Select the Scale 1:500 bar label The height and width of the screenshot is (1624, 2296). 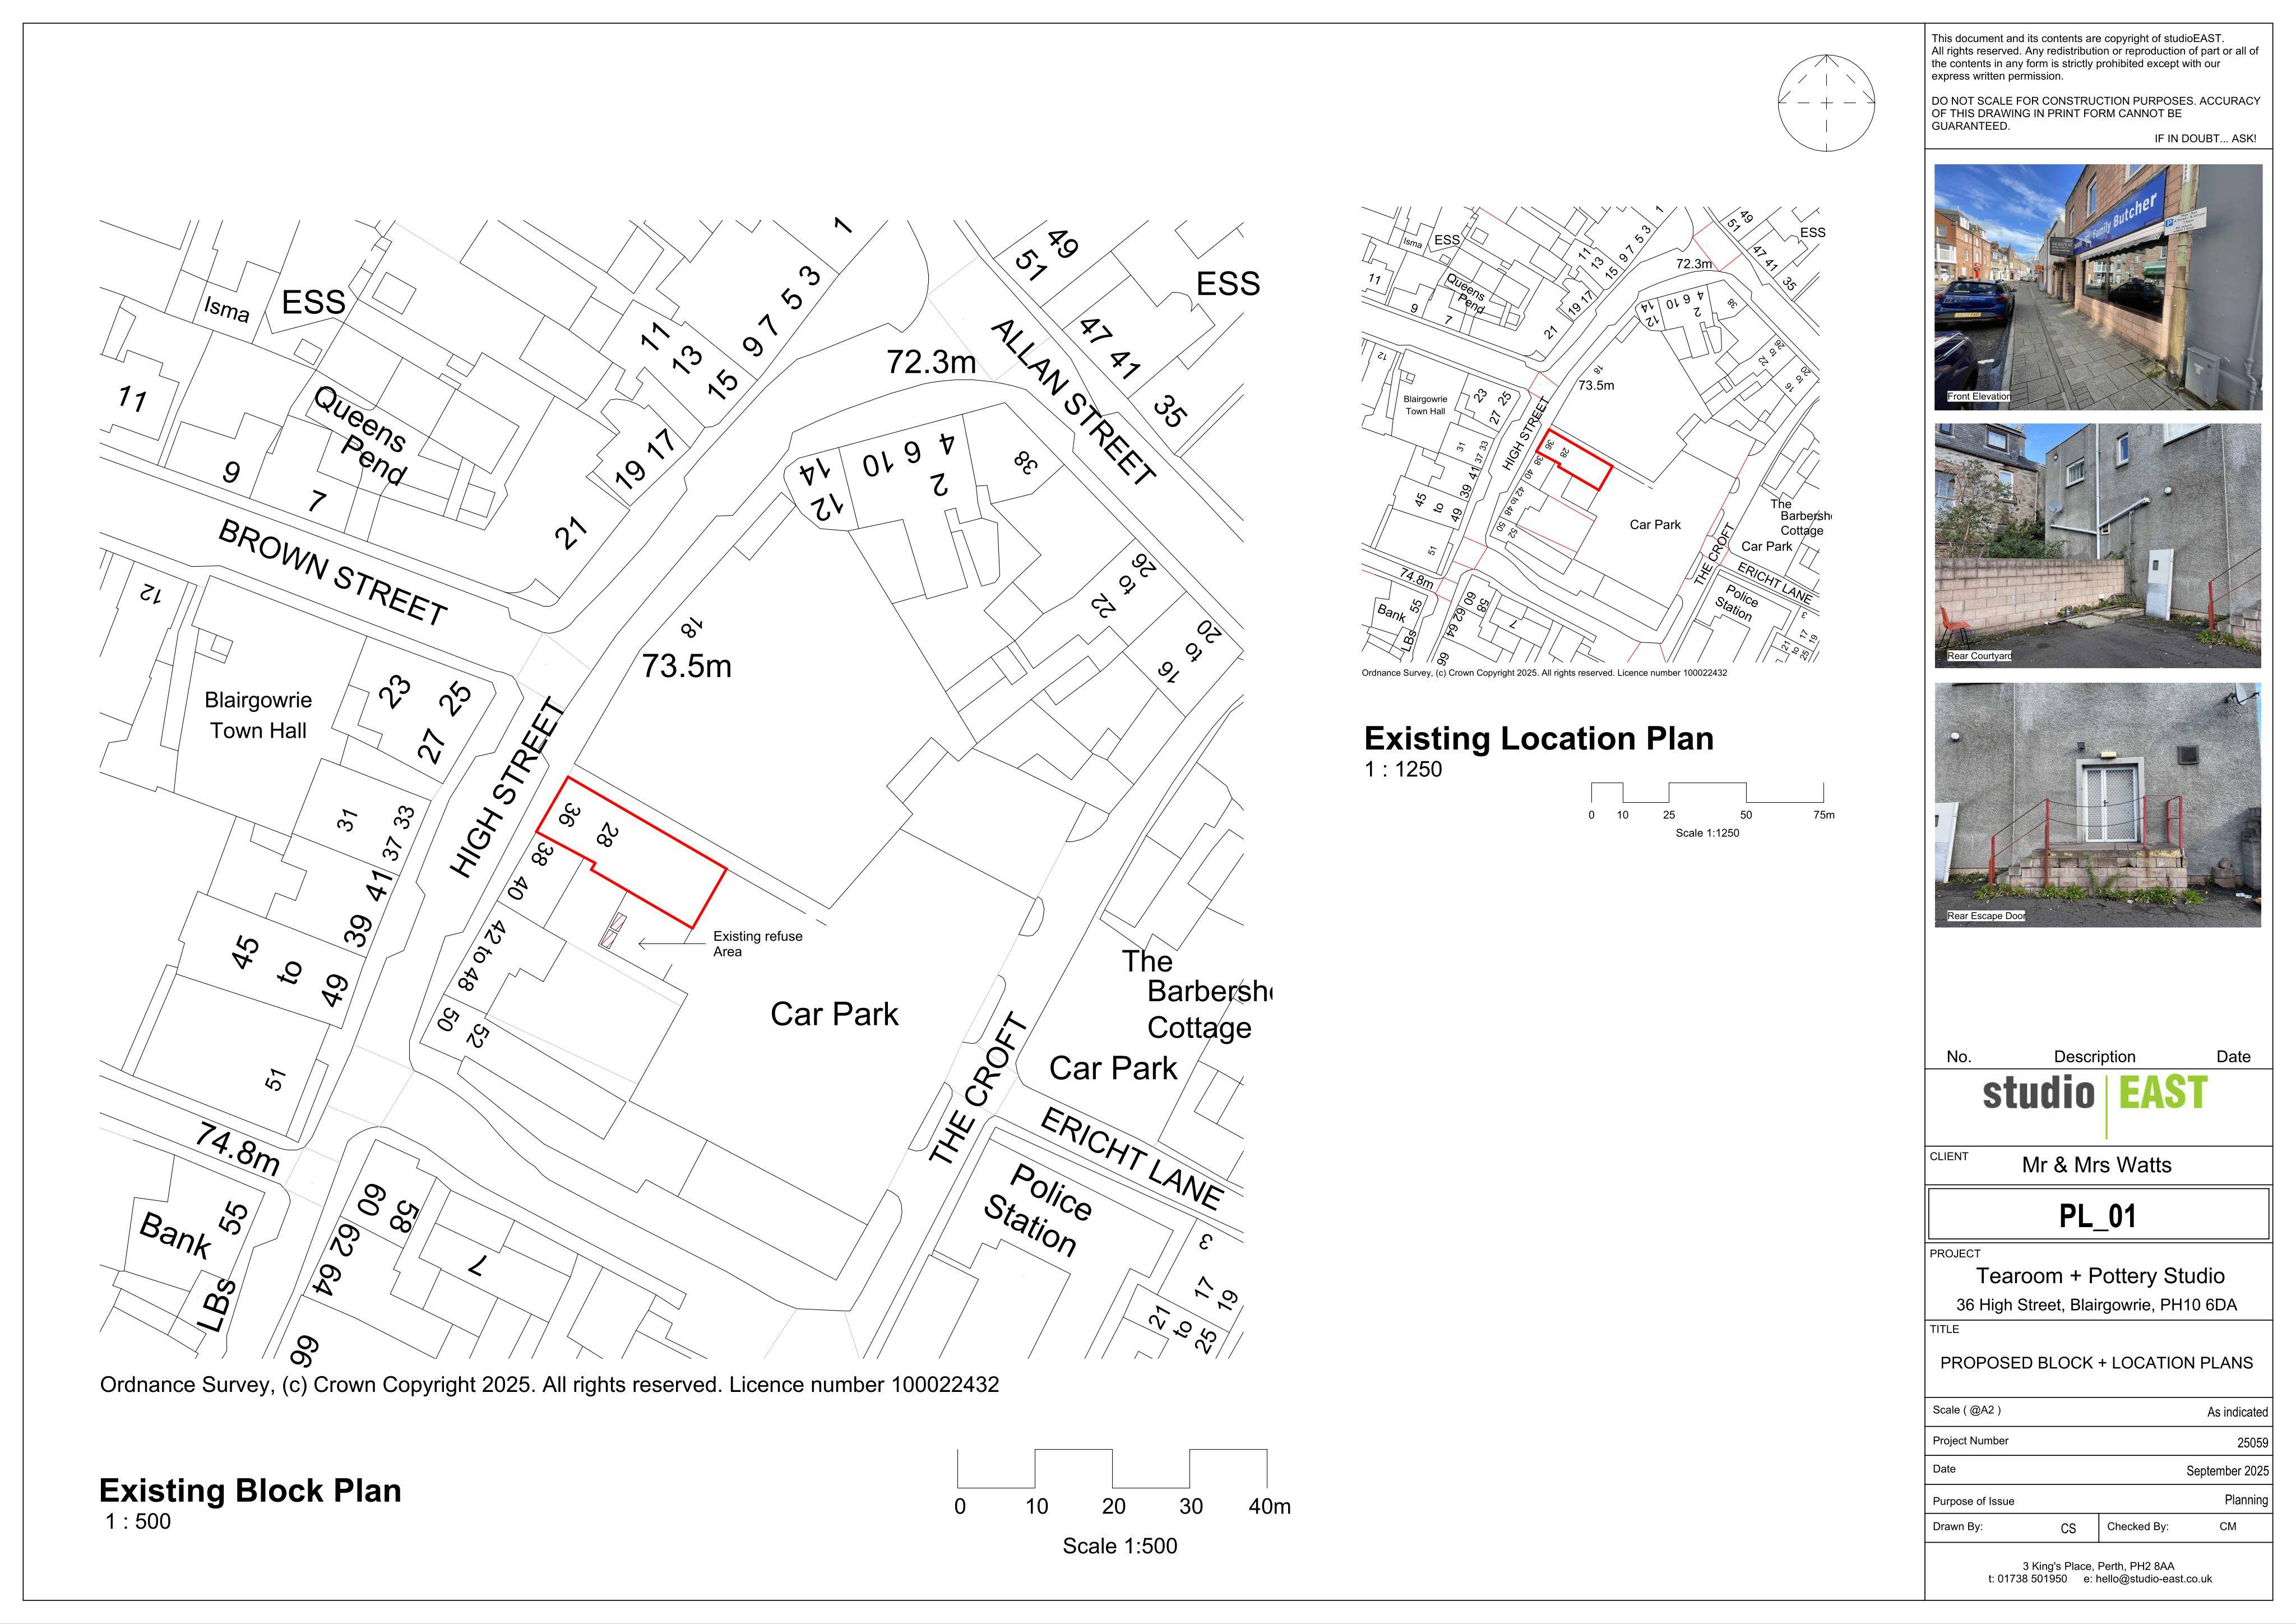click(x=1119, y=1546)
